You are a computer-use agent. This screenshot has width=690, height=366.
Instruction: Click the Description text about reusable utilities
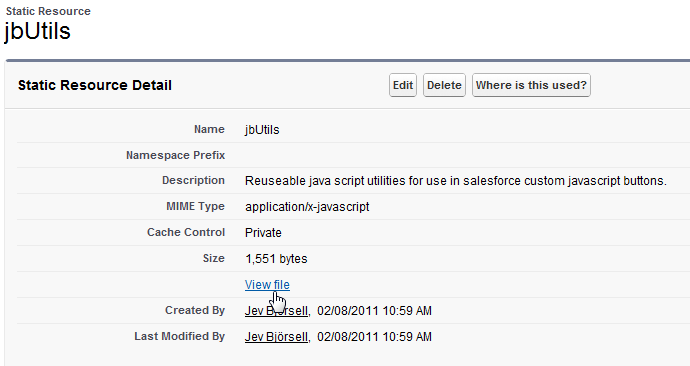coord(456,181)
